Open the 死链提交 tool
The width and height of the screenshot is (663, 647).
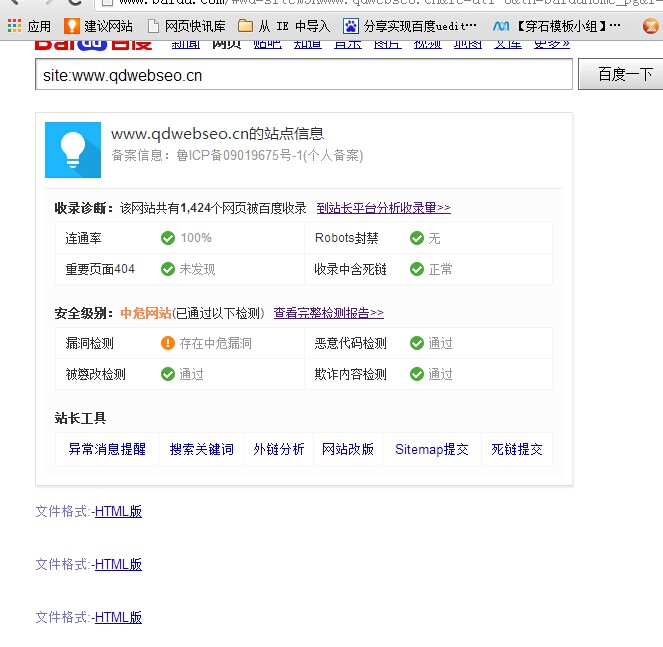tap(517, 449)
